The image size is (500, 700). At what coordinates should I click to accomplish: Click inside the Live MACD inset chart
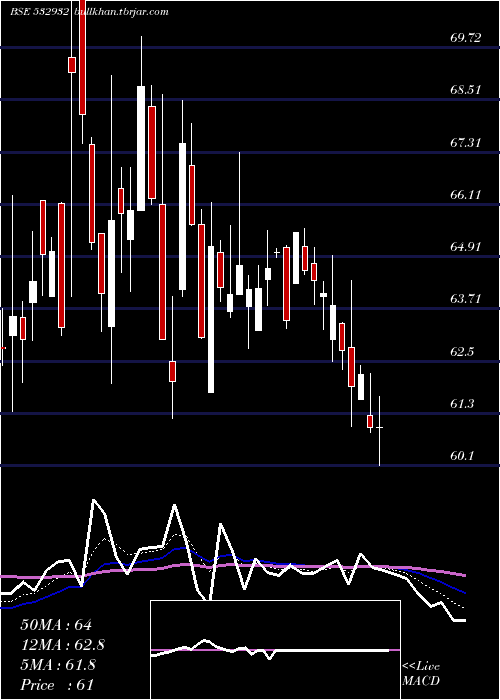click(x=275, y=650)
